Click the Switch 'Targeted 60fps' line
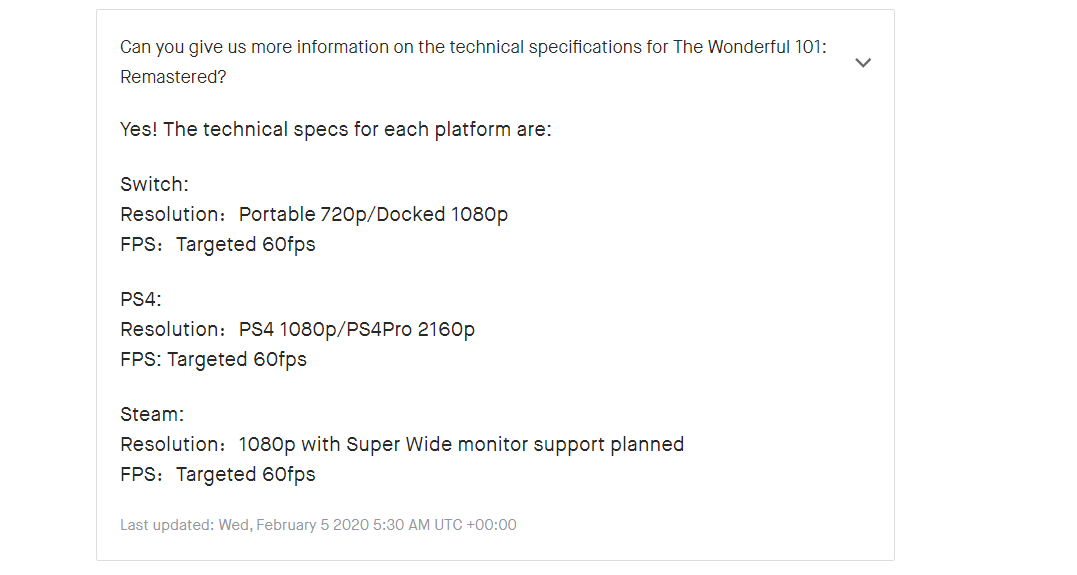This screenshot has height=575, width=1077. pos(218,245)
